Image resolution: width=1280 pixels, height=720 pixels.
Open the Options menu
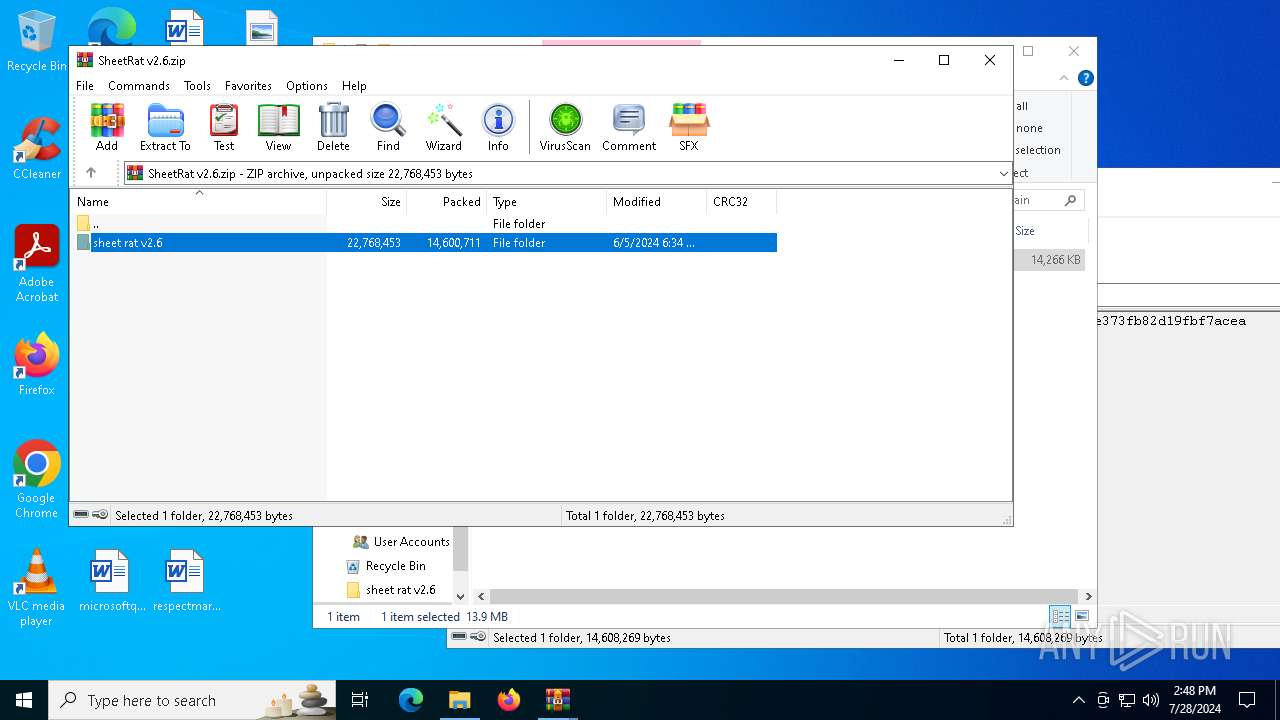click(307, 86)
